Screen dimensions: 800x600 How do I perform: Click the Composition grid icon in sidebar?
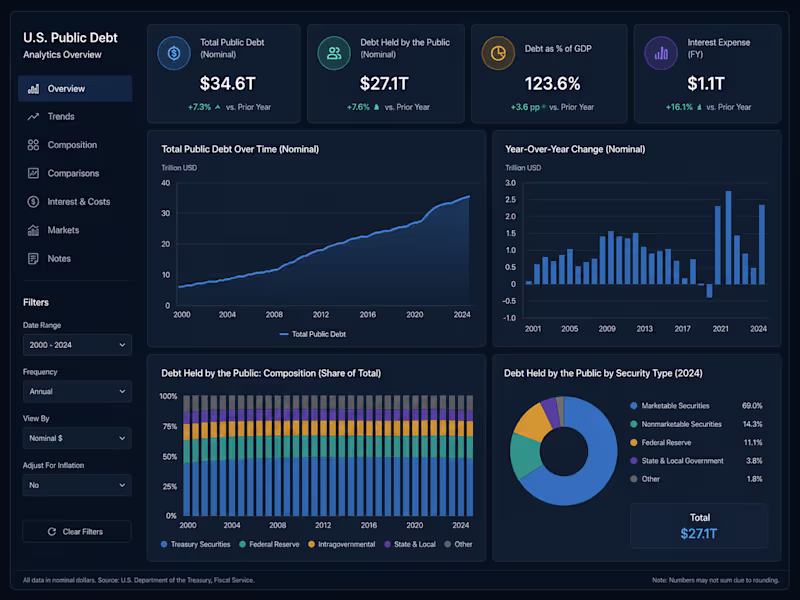[33, 145]
